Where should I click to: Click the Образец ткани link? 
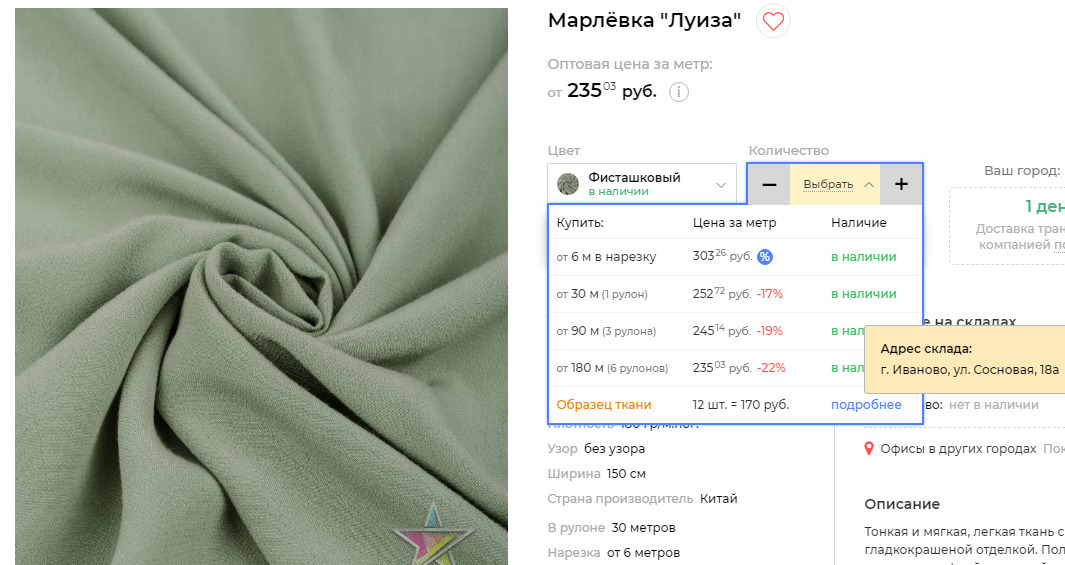point(604,405)
